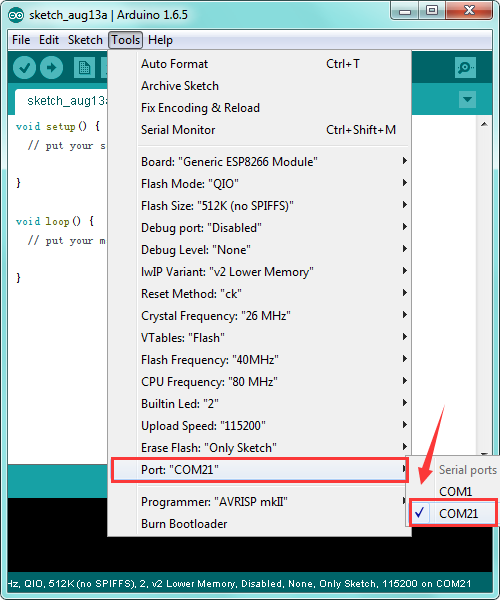Choose Archive Sketch menu entry
This screenshot has width=500, height=600.
[259, 86]
